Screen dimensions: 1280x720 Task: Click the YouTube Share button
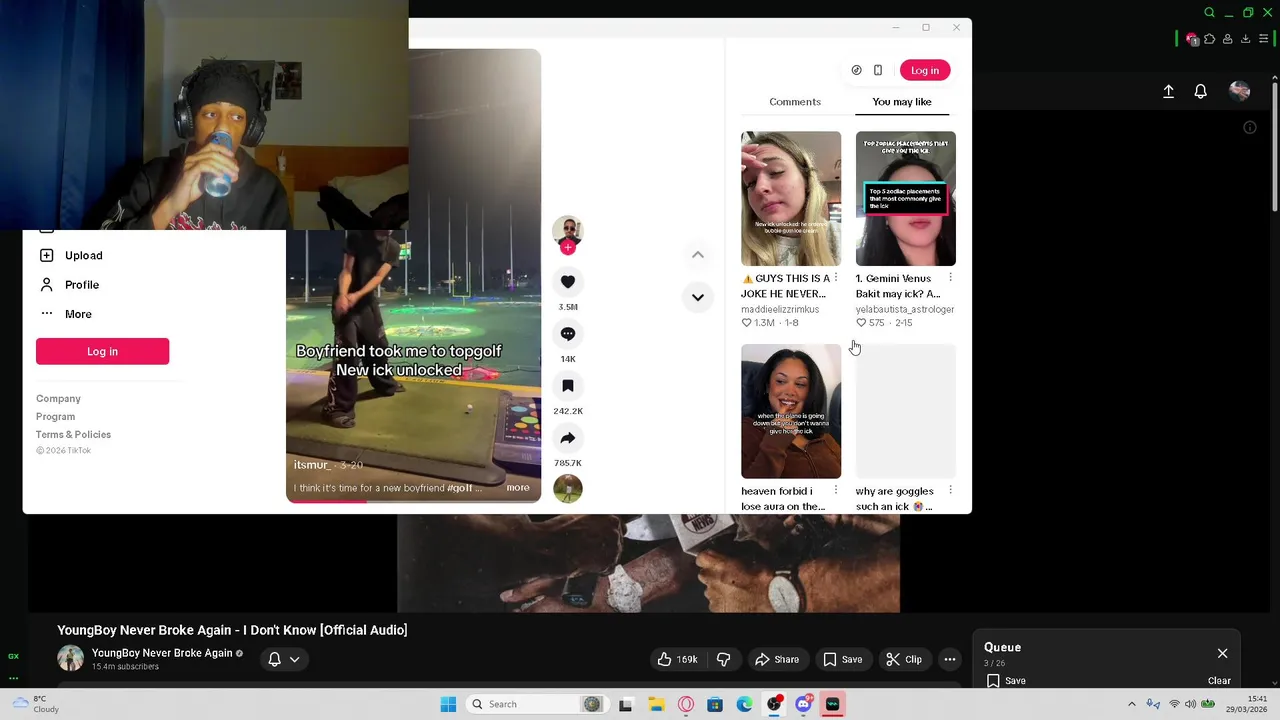777,659
